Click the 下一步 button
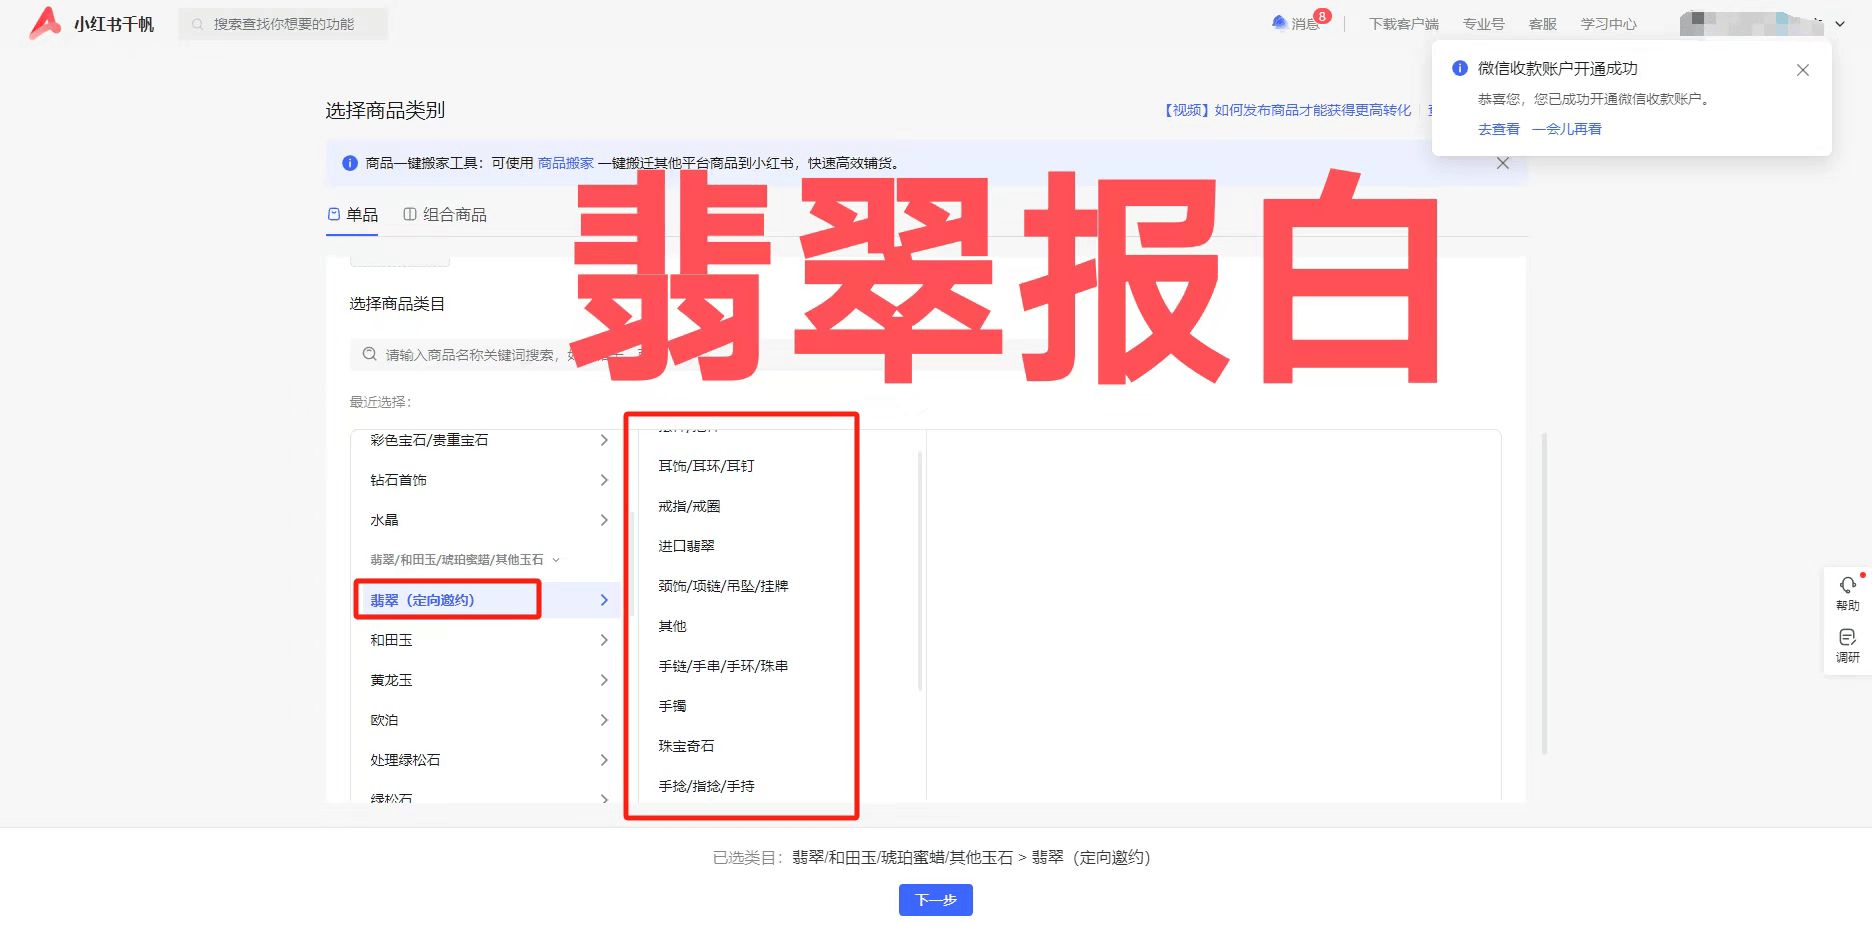The width and height of the screenshot is (1872, 936). point(935,900)
